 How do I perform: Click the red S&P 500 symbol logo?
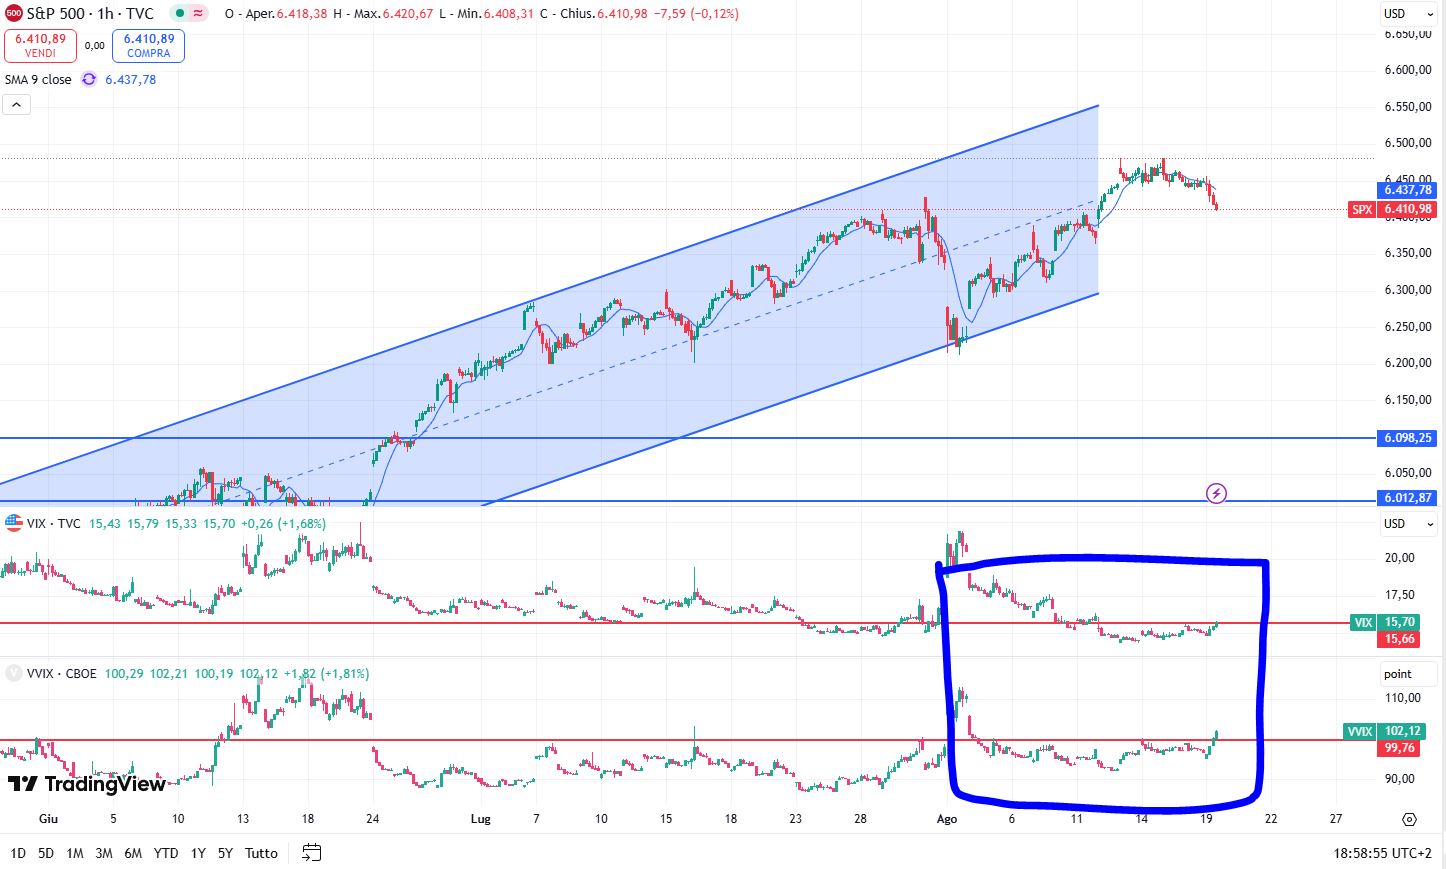click(x=14, y=13)
